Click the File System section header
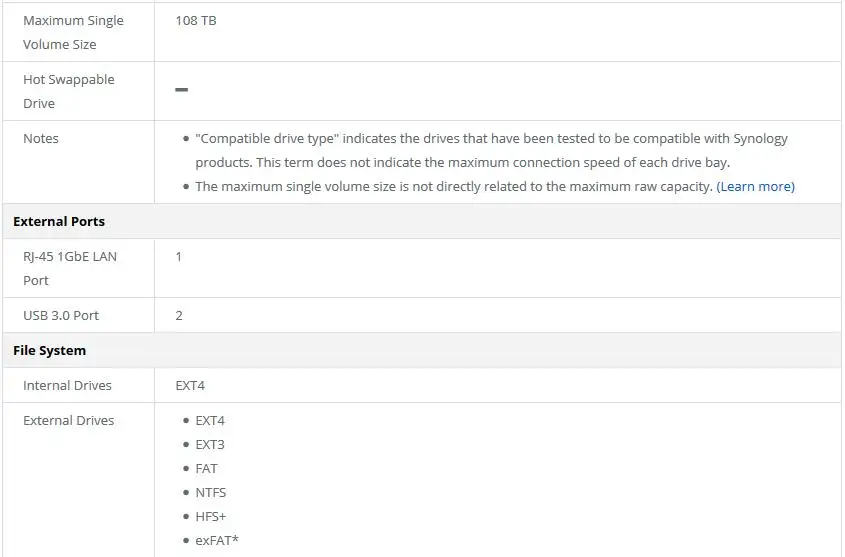Image resolution: width=845 pixels, height=557 pixels. (50, 350)
